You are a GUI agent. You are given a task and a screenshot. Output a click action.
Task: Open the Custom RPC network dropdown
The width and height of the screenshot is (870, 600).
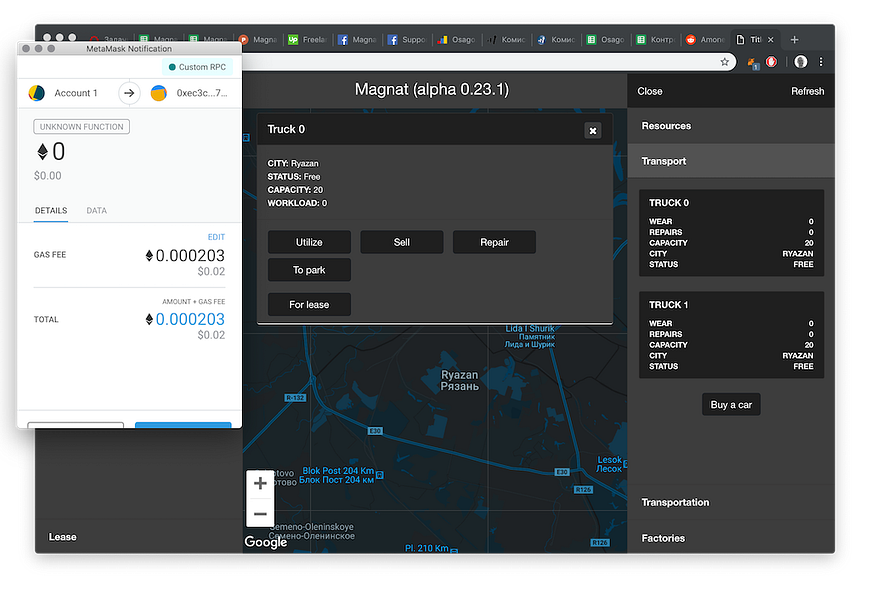198,67
